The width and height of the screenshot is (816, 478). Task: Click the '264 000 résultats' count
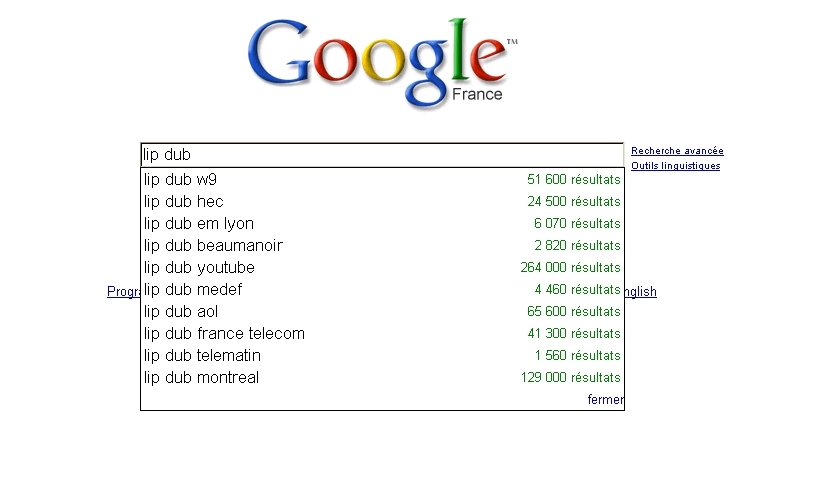click(x=570, y=268)
